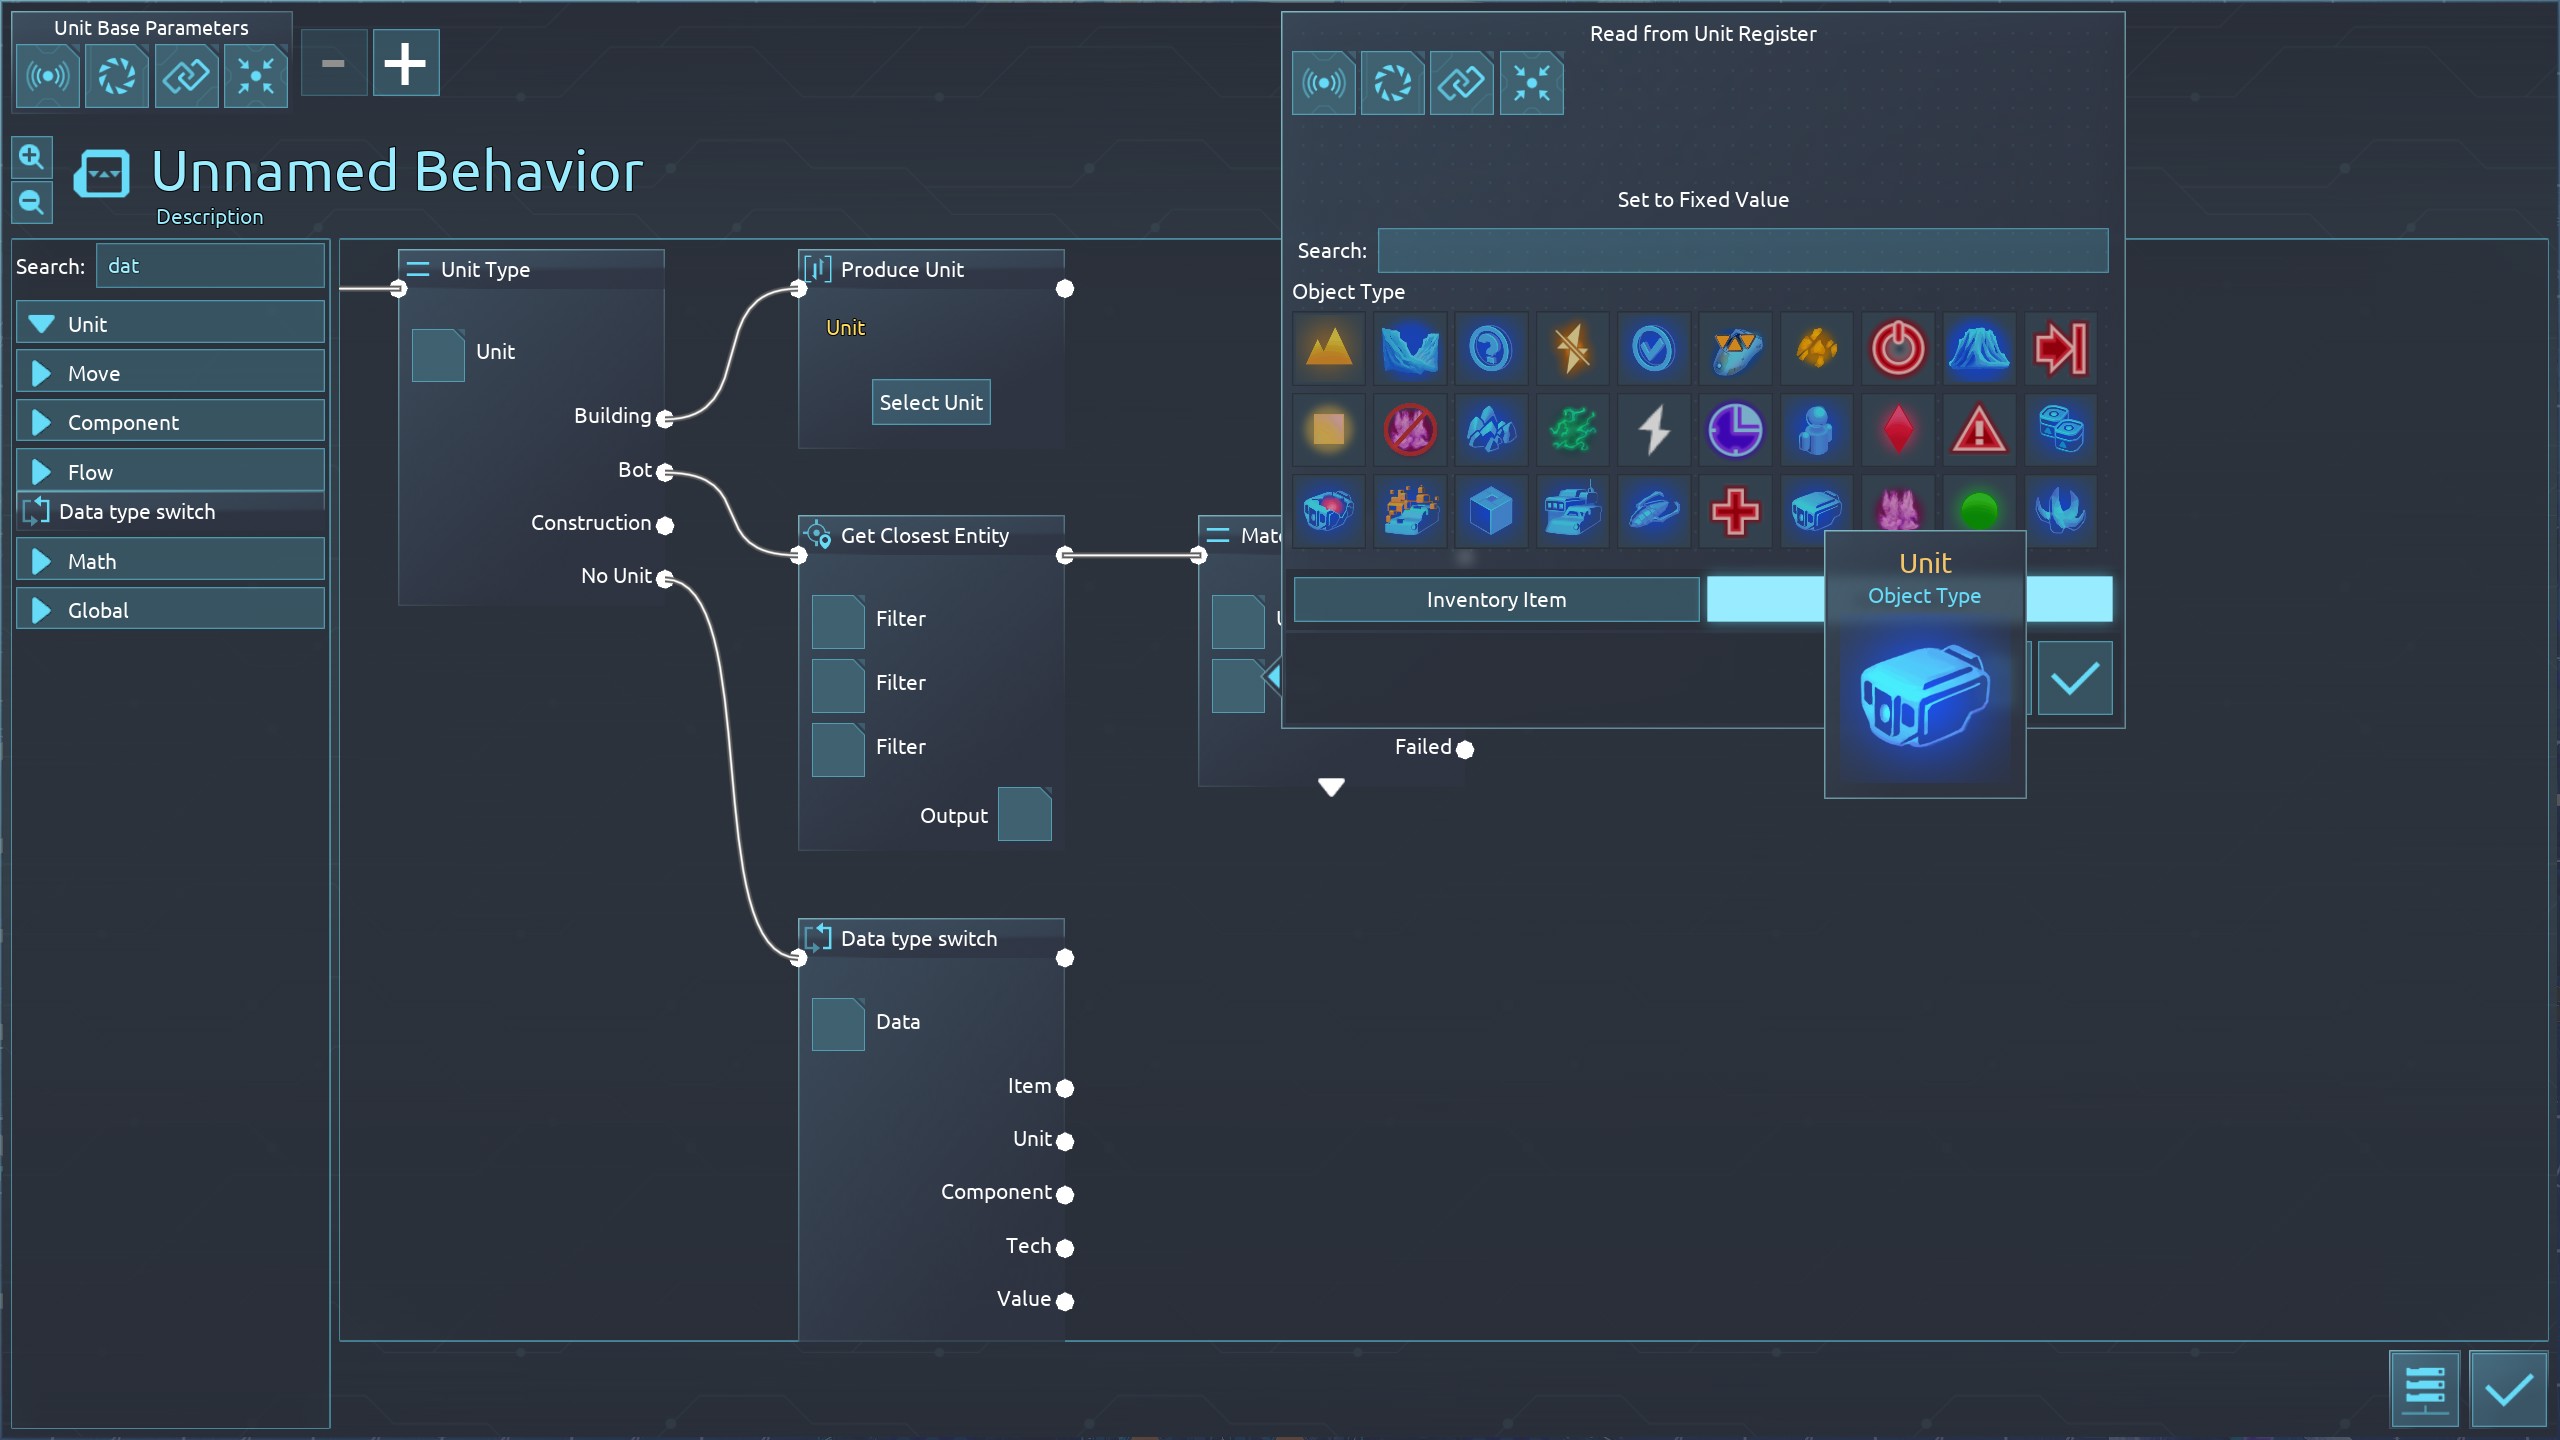Image resolution: width=2560 pixels, height=1440 pixels.
Task: Select Data type switch in instruction list
Action: tap(136, 512)
